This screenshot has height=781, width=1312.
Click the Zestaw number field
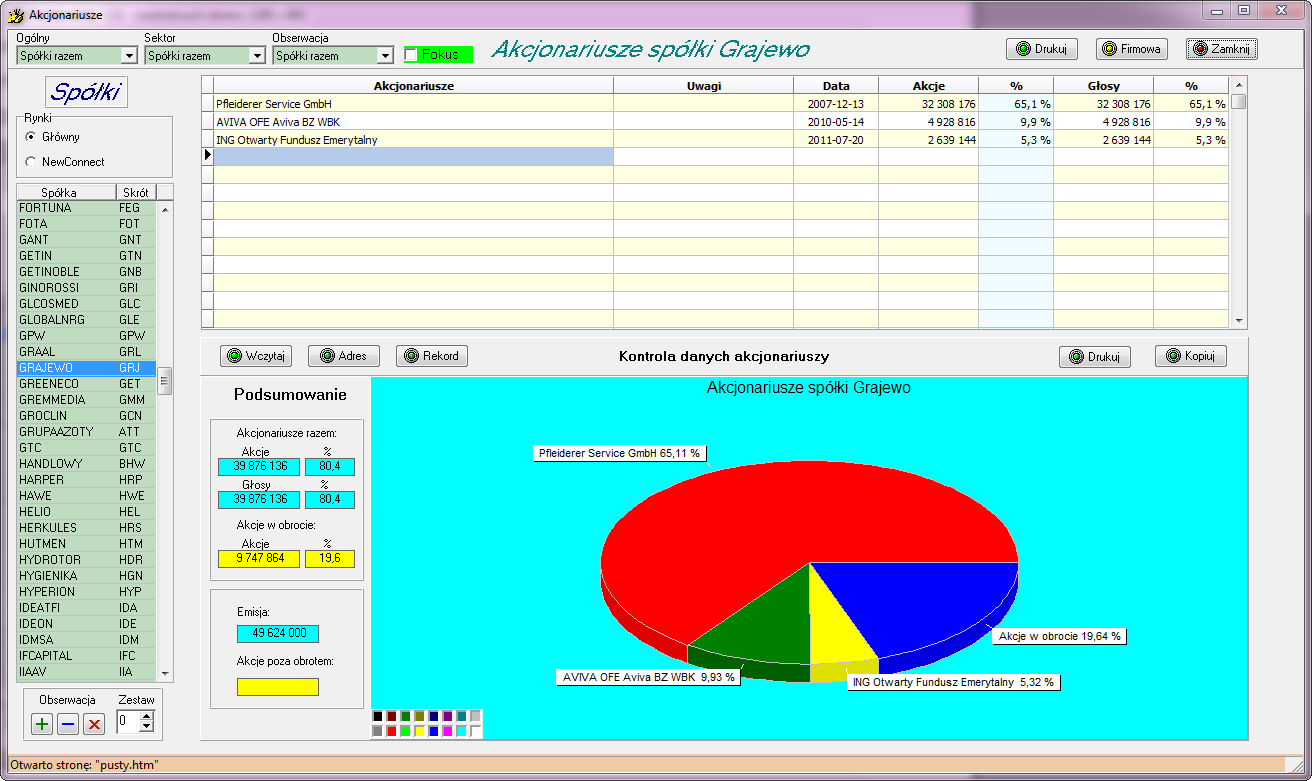tap(128, 721)
